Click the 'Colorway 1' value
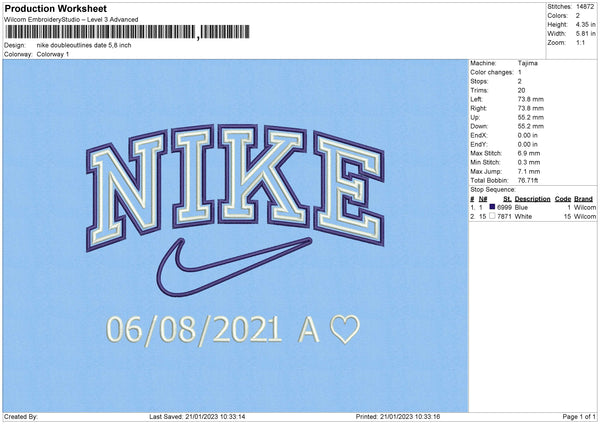This screenshot has height=424, width=600. (x=53, y=54)
